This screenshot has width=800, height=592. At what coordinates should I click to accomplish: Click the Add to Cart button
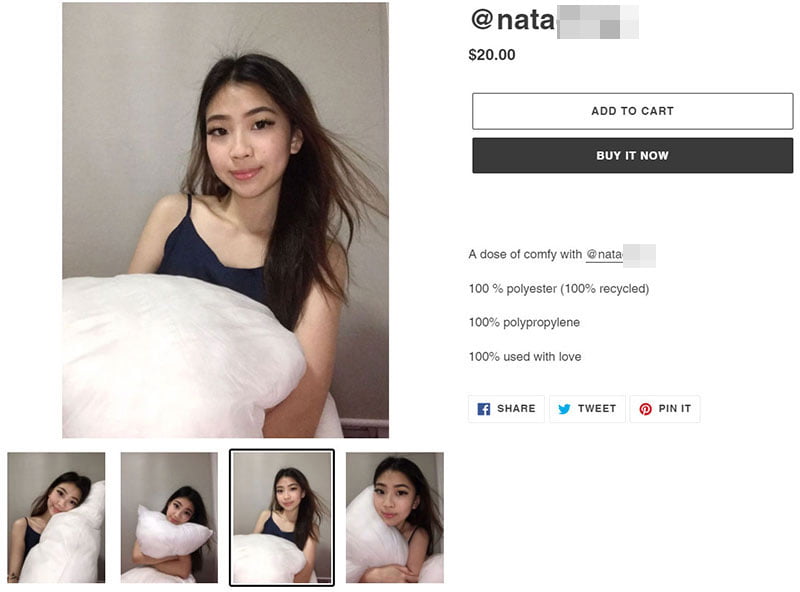click(x=632, y=111)
